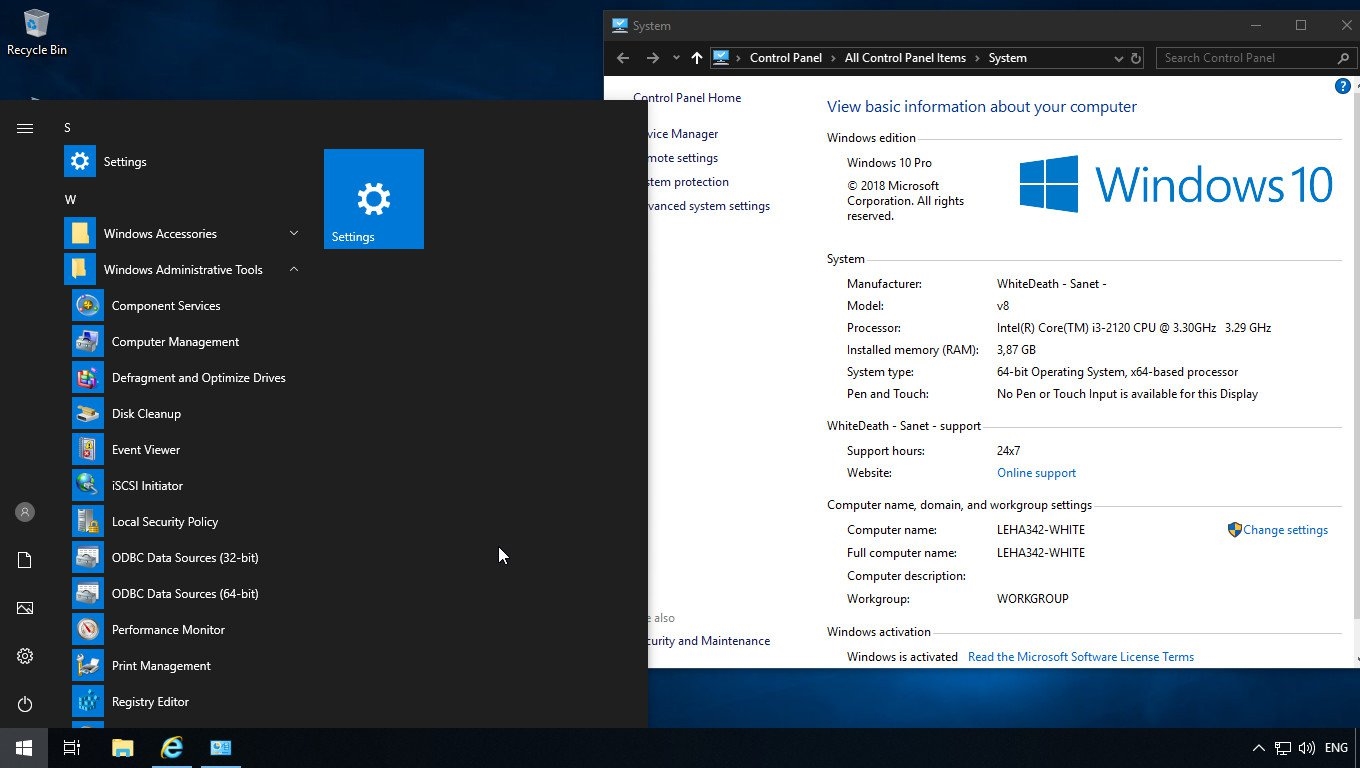This screenshot has width=1360, height=768.
Task: Open Defragment and Optimize Drives
Action: (186, 378)
